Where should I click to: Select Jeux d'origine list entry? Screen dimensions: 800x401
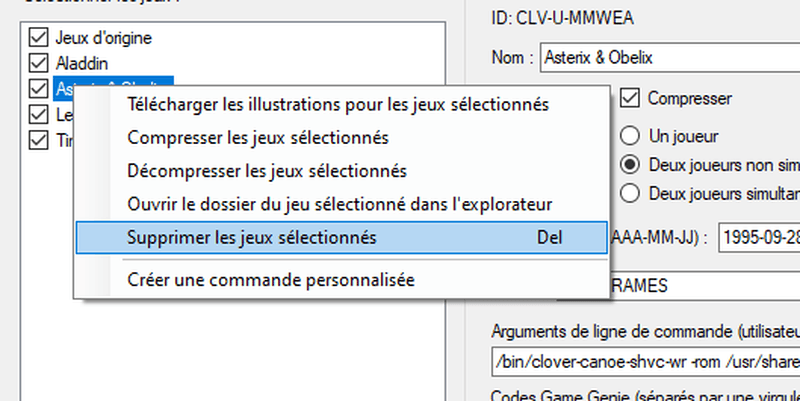click(104, 38)
